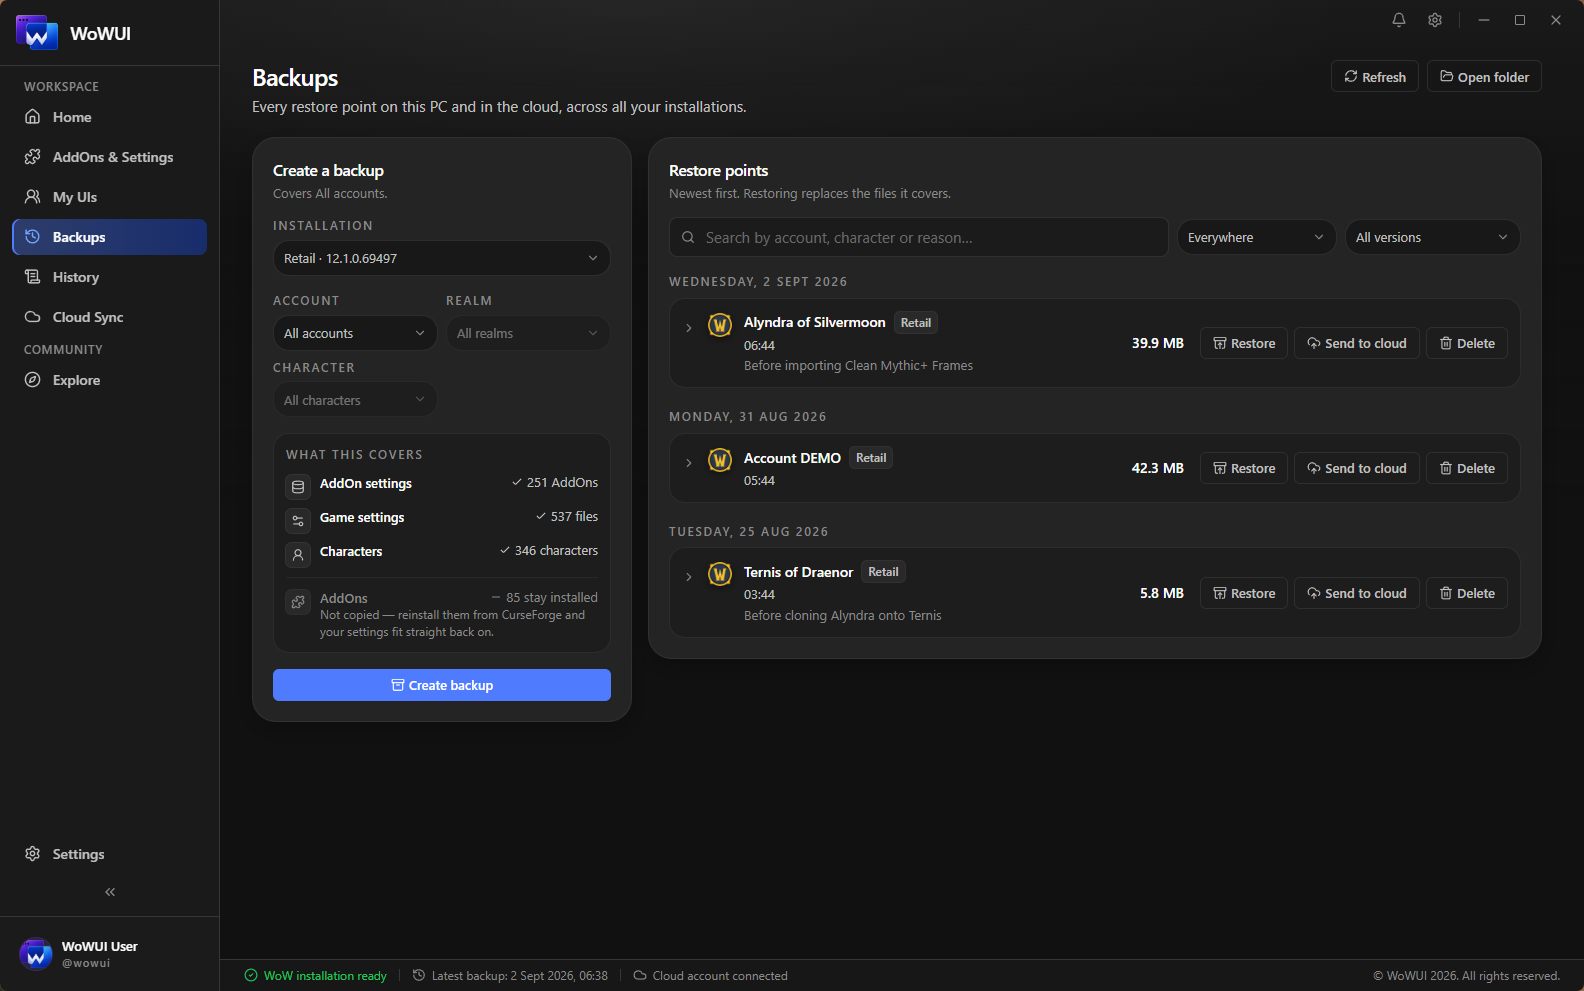Restore the Ternis of Draenor backup
The image size is (1584, 991).
(x=1244, y=593)
